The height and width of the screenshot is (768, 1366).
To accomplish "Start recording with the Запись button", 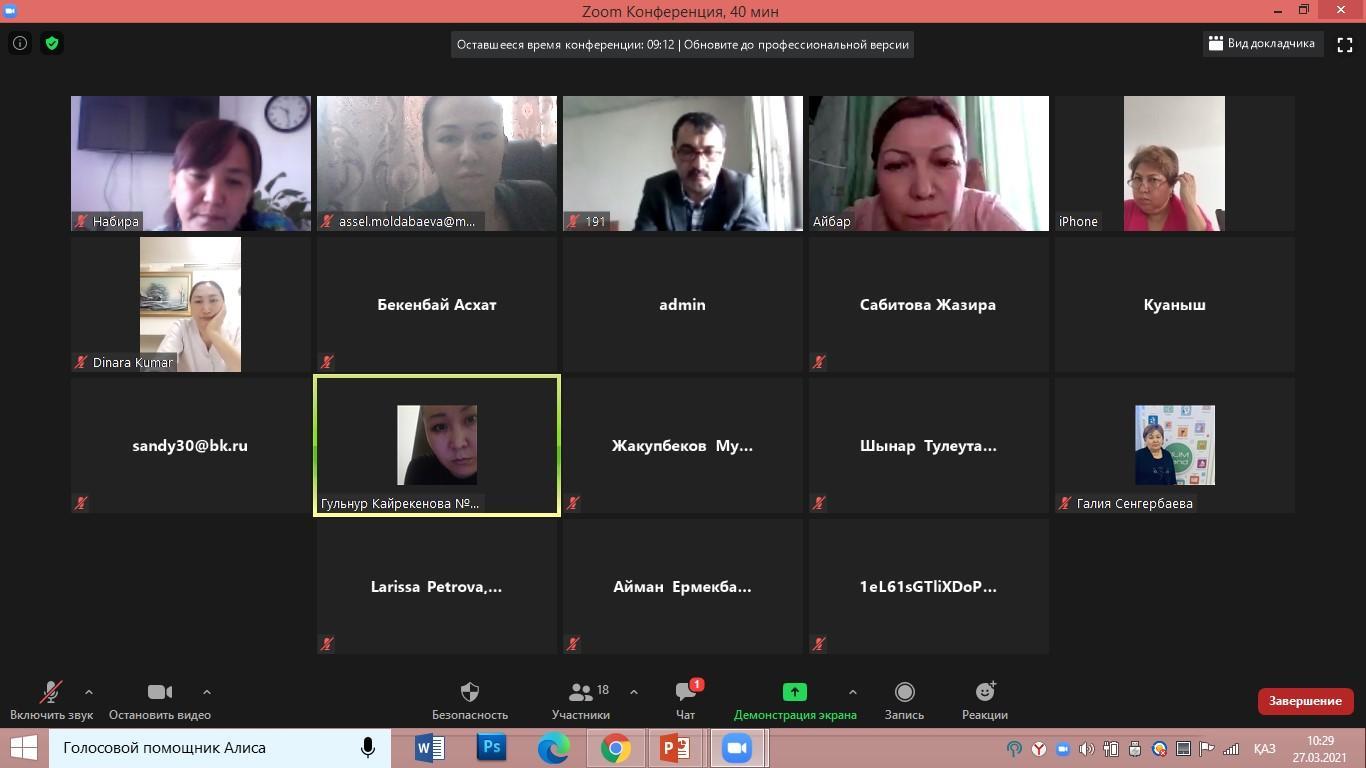I will pyautogui.click(x=904, y=700).
